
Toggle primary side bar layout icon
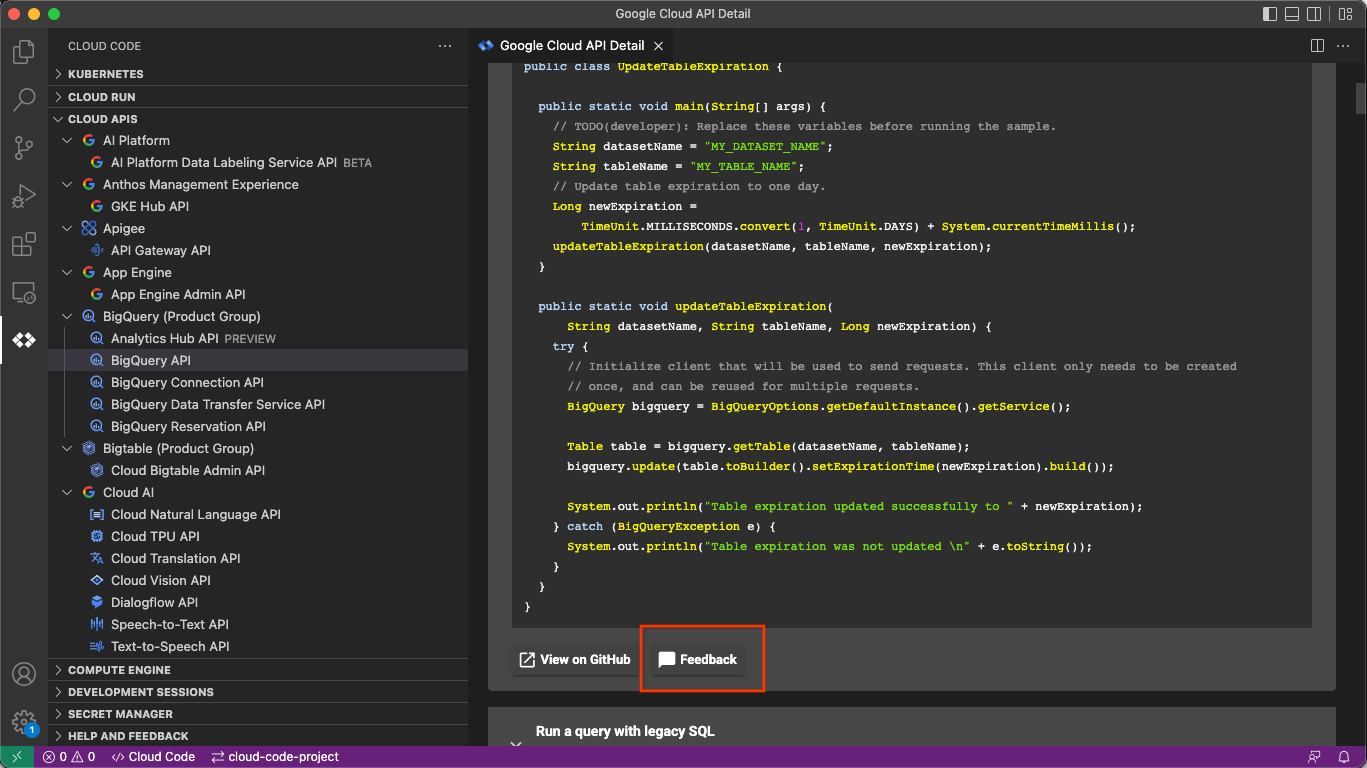pos(1270,14)
